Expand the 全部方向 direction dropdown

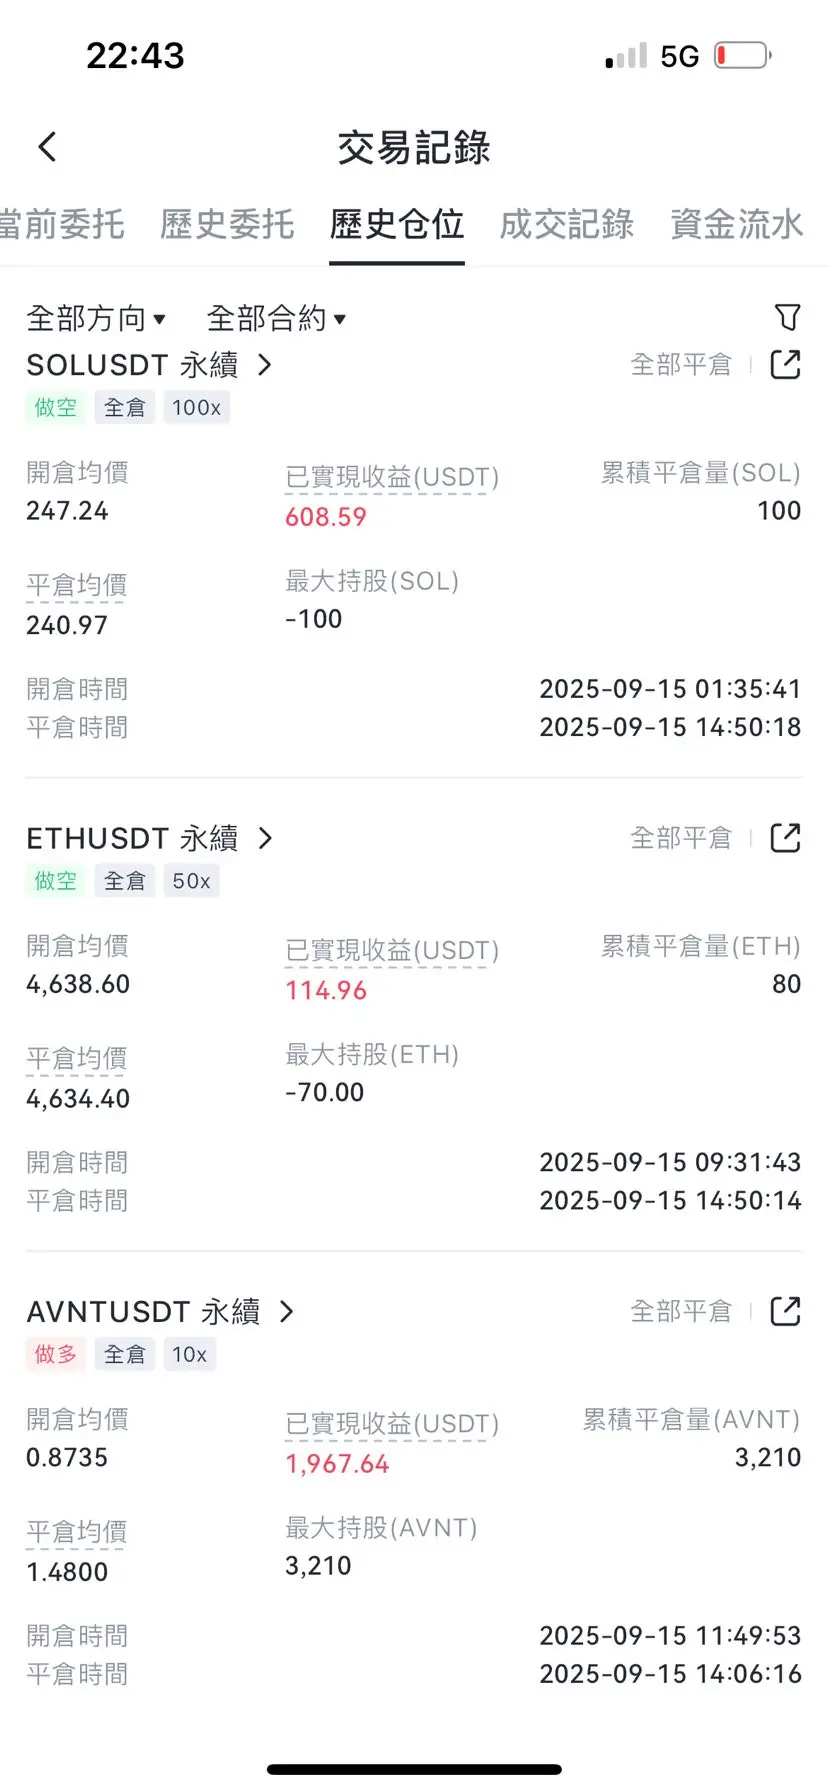tap(96, 318)
